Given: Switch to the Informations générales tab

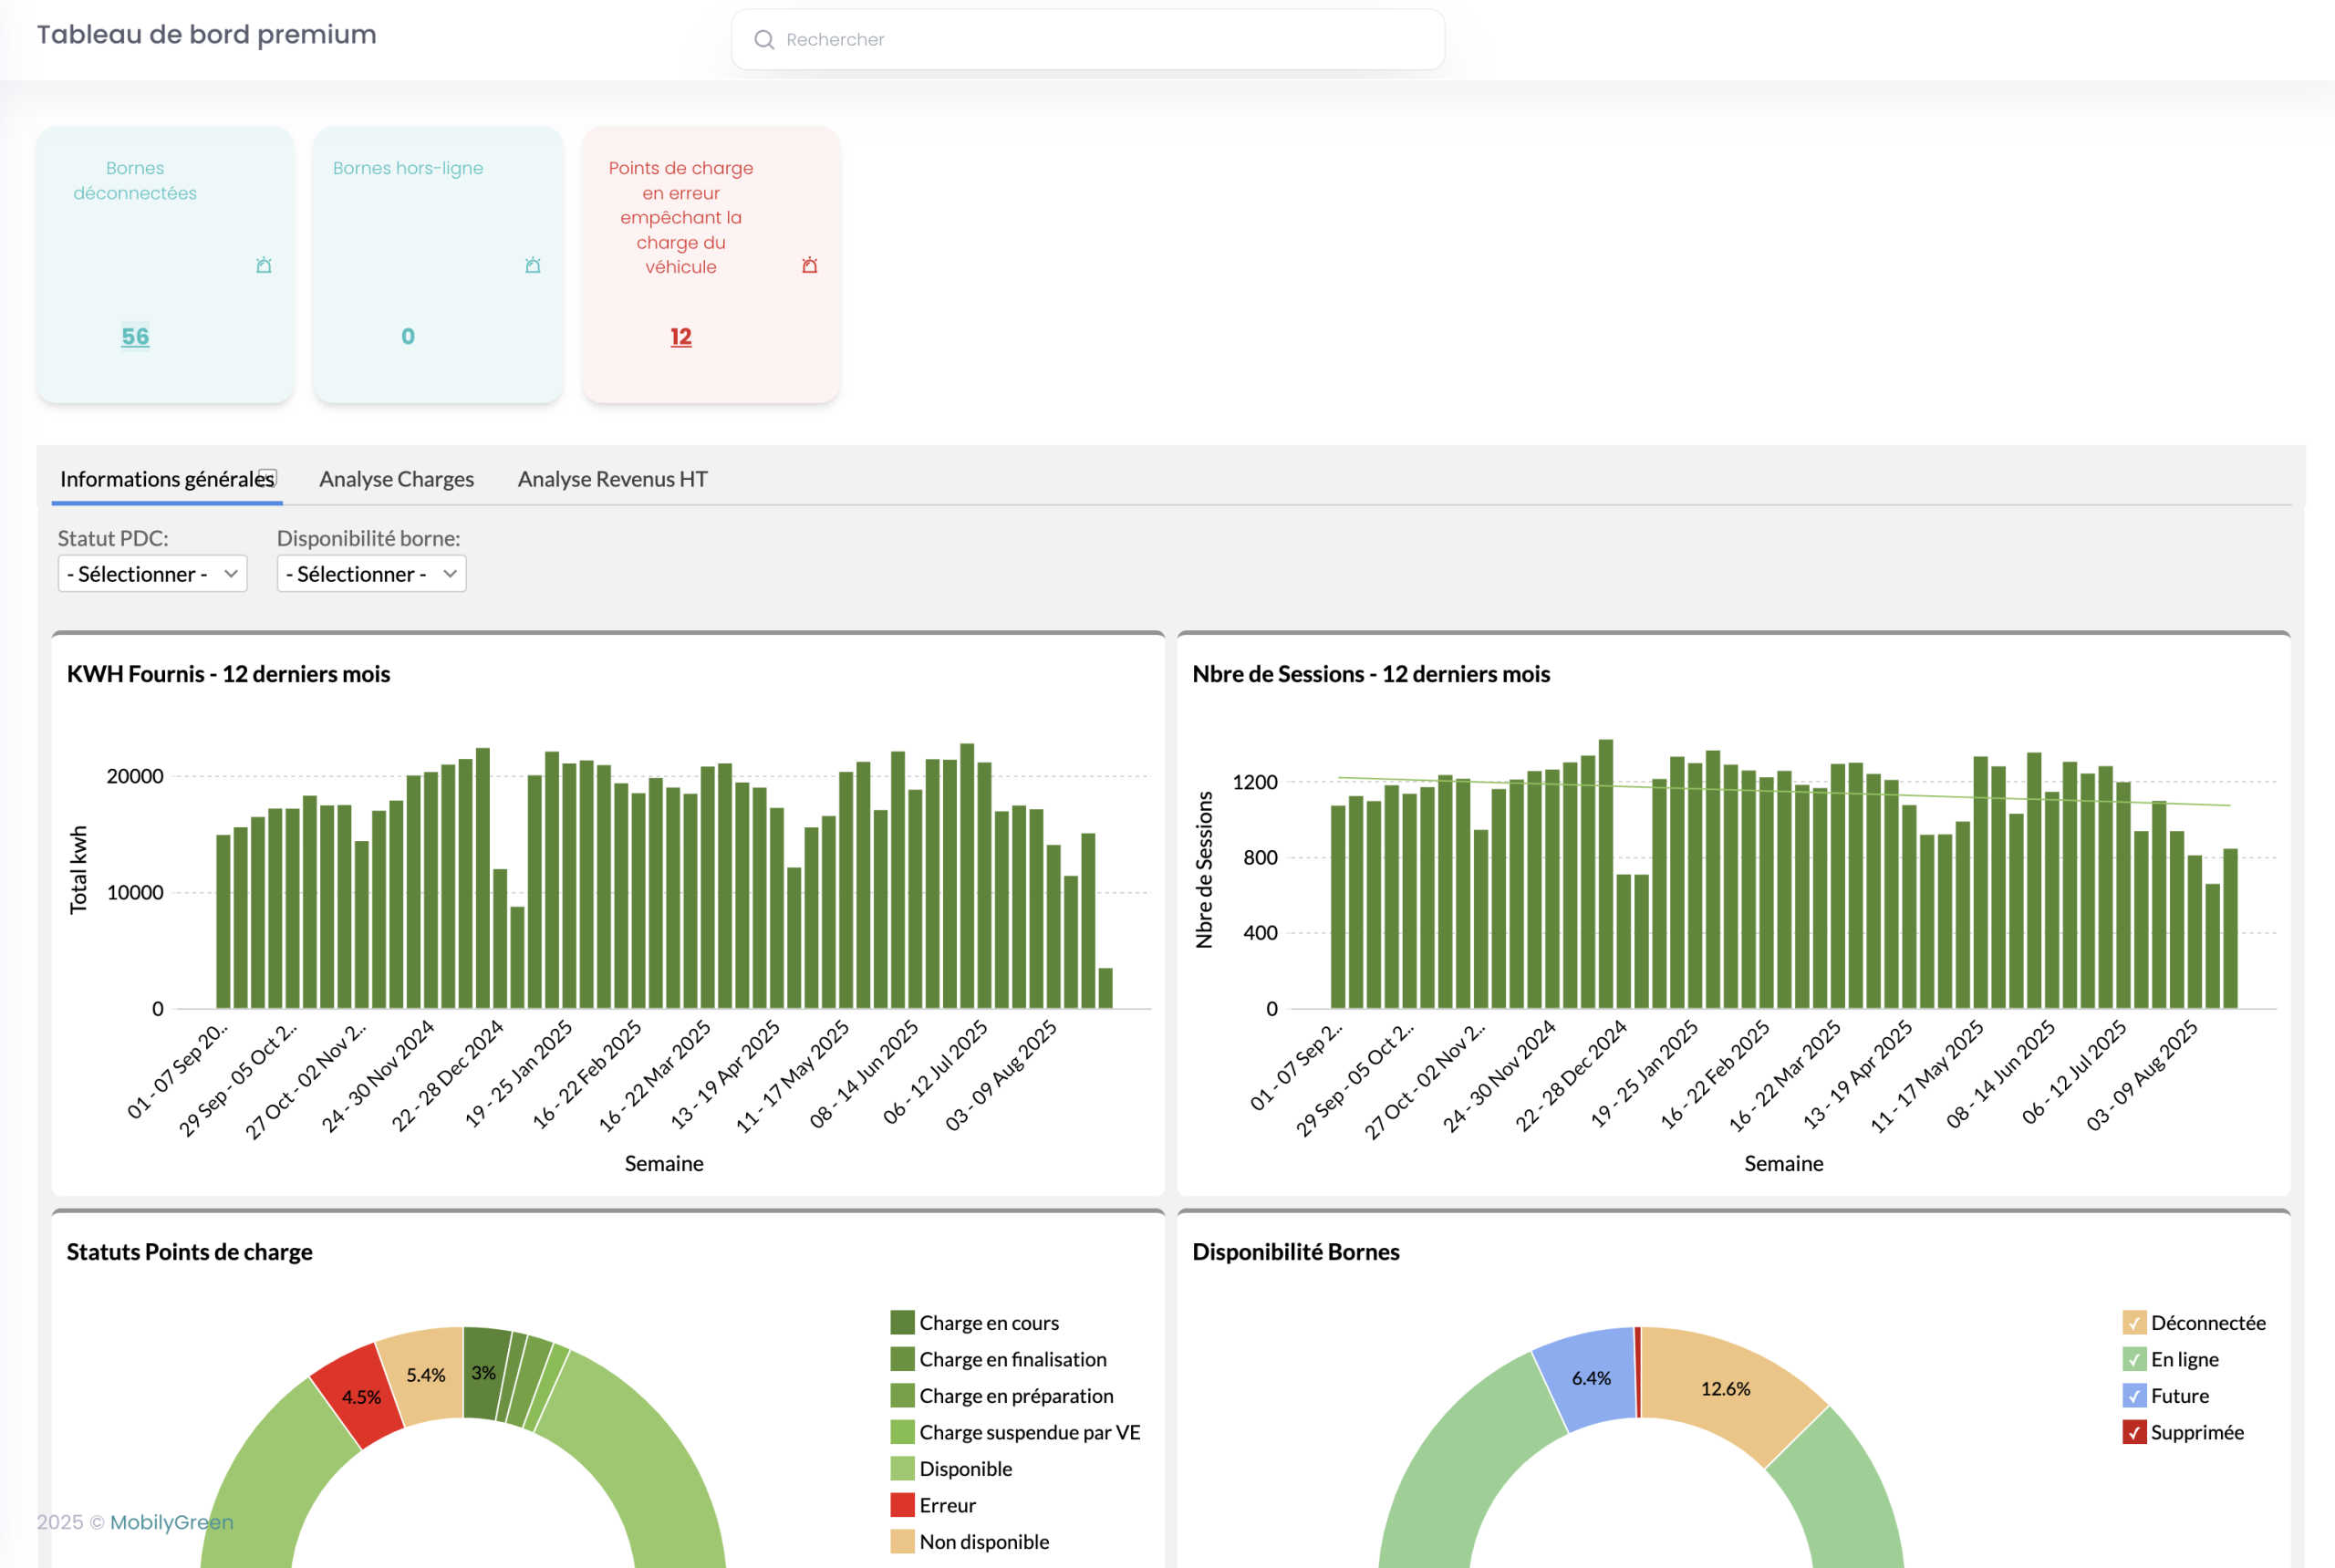Looking at the screenshot, I should (167, 479).
